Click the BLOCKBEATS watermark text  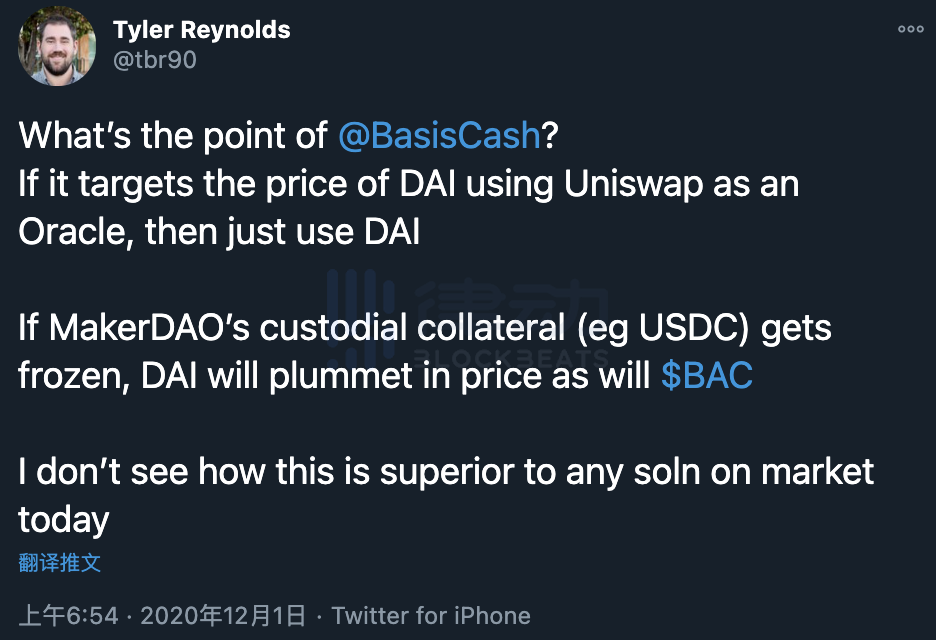tap(510, 355)
